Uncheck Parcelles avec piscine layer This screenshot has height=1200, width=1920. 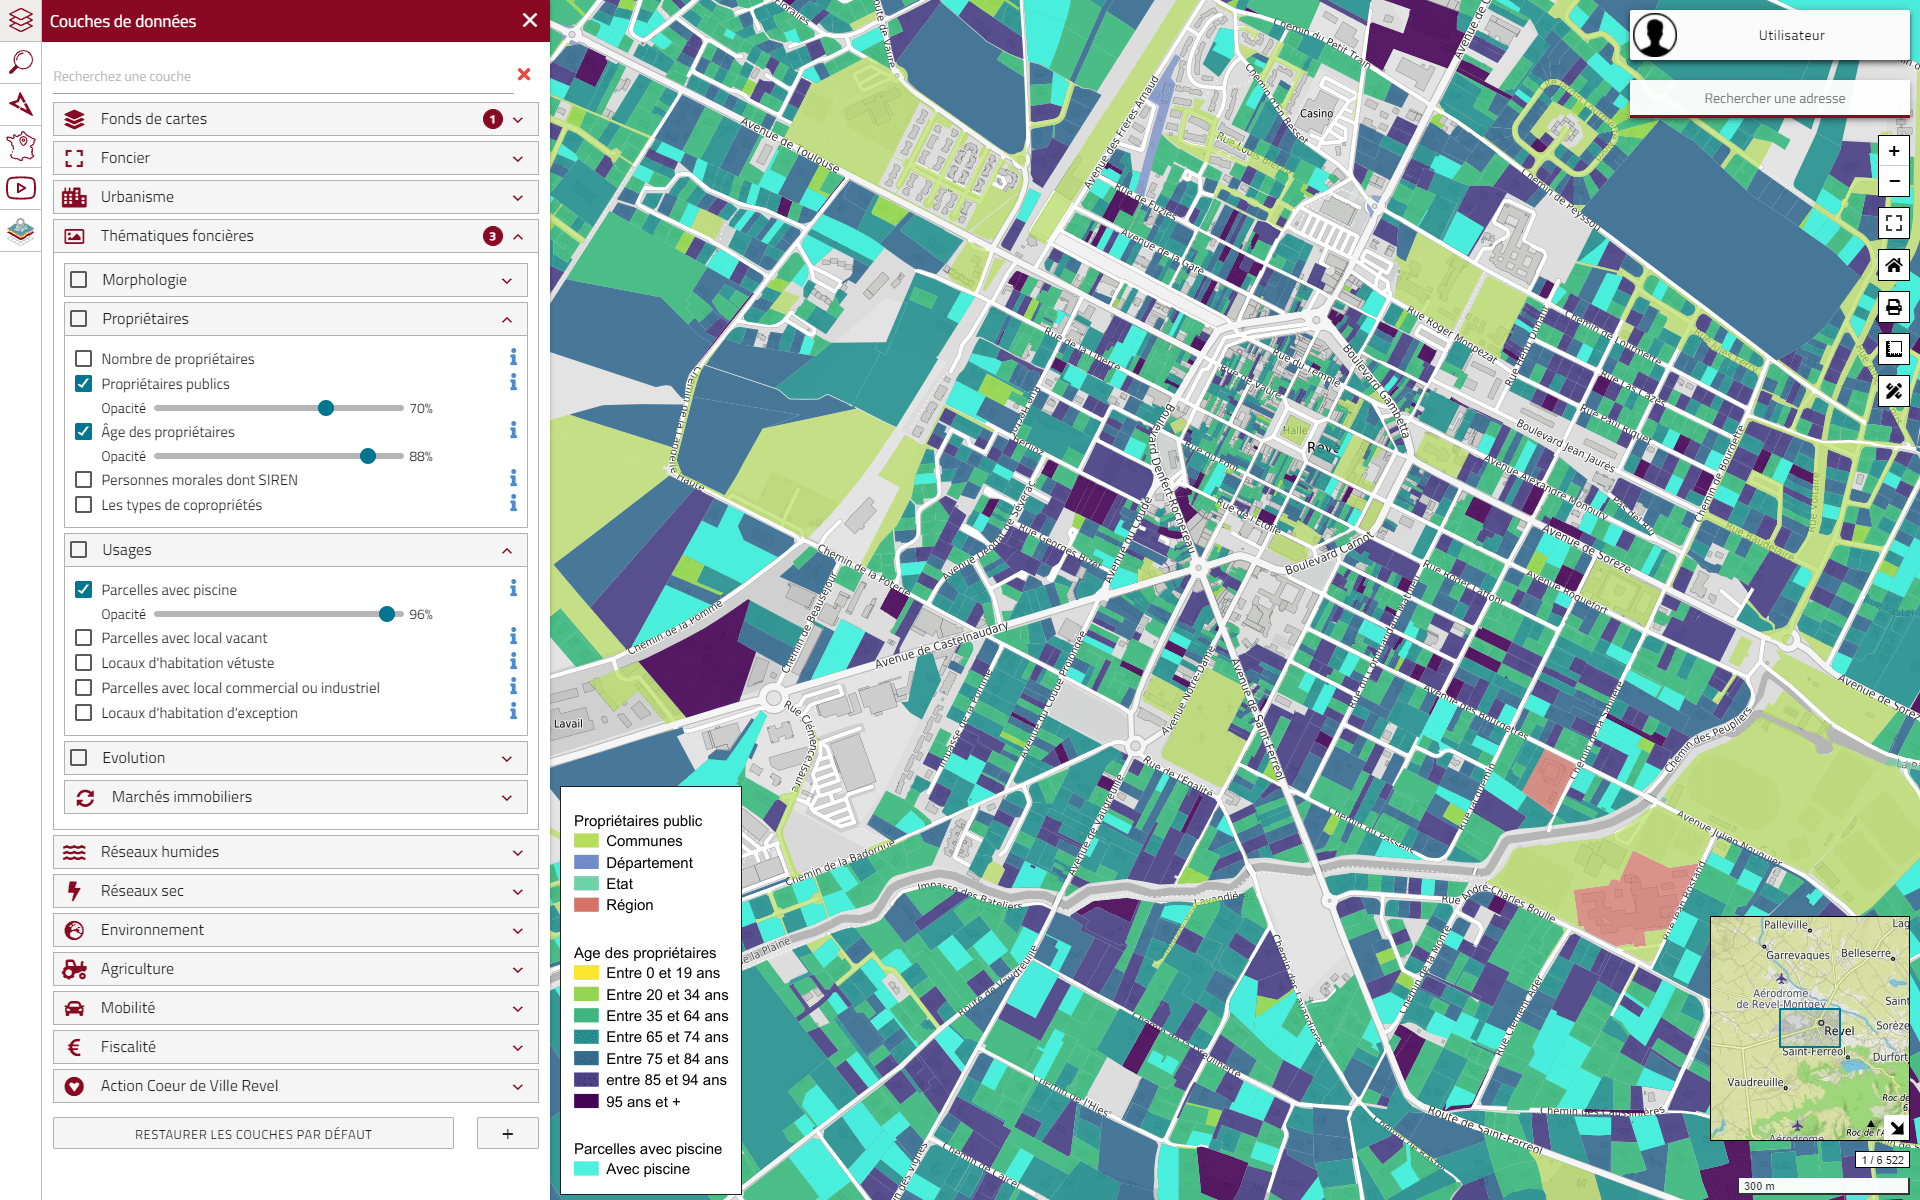tap(84, 589)
